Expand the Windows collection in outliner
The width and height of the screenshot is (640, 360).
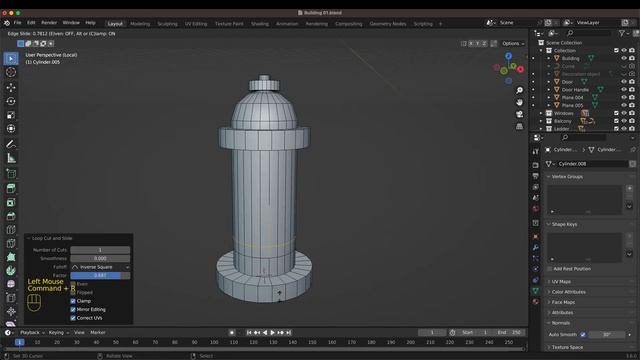pos(541,113)
